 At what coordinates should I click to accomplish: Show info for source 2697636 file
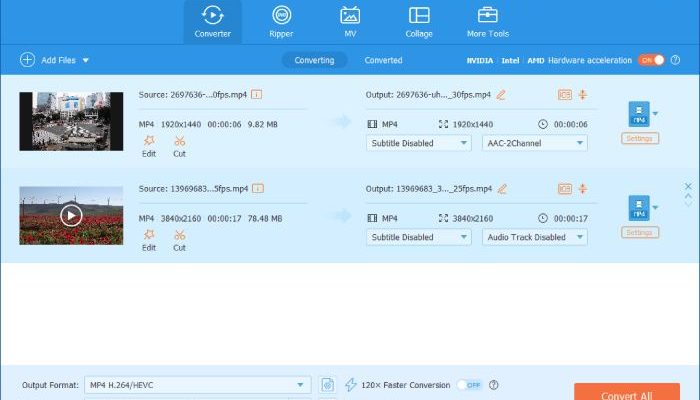pyautogui.click(x=256, y=95)
